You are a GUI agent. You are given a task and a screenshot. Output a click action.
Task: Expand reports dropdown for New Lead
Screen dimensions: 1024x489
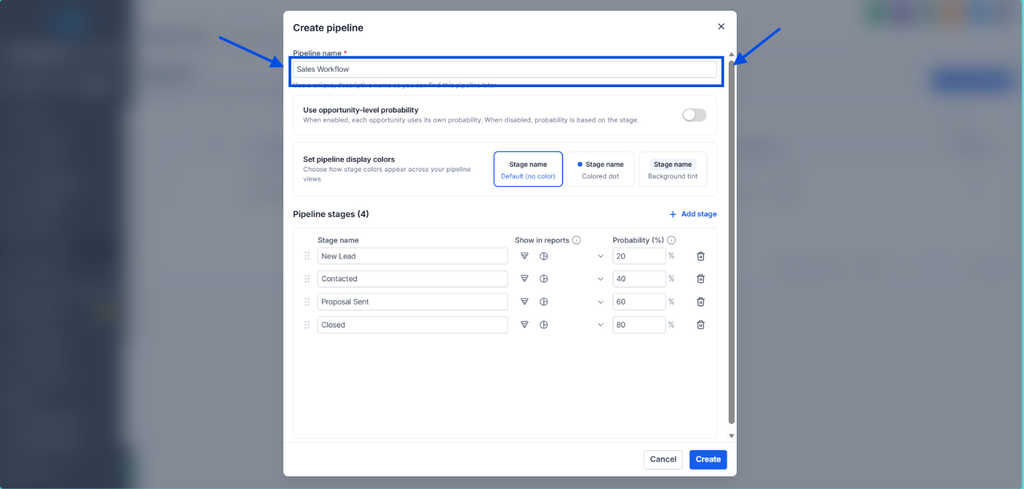point(601,256)
